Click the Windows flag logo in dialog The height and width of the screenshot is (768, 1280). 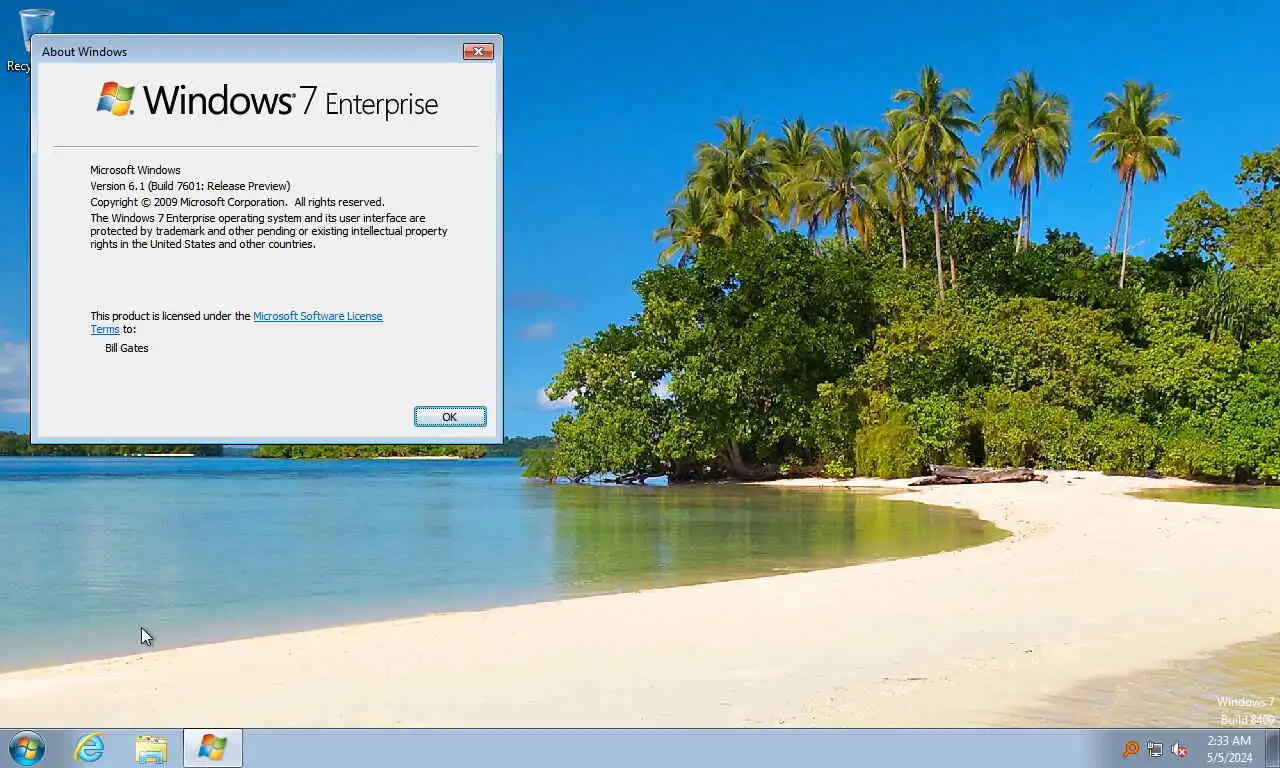point(116,99)
